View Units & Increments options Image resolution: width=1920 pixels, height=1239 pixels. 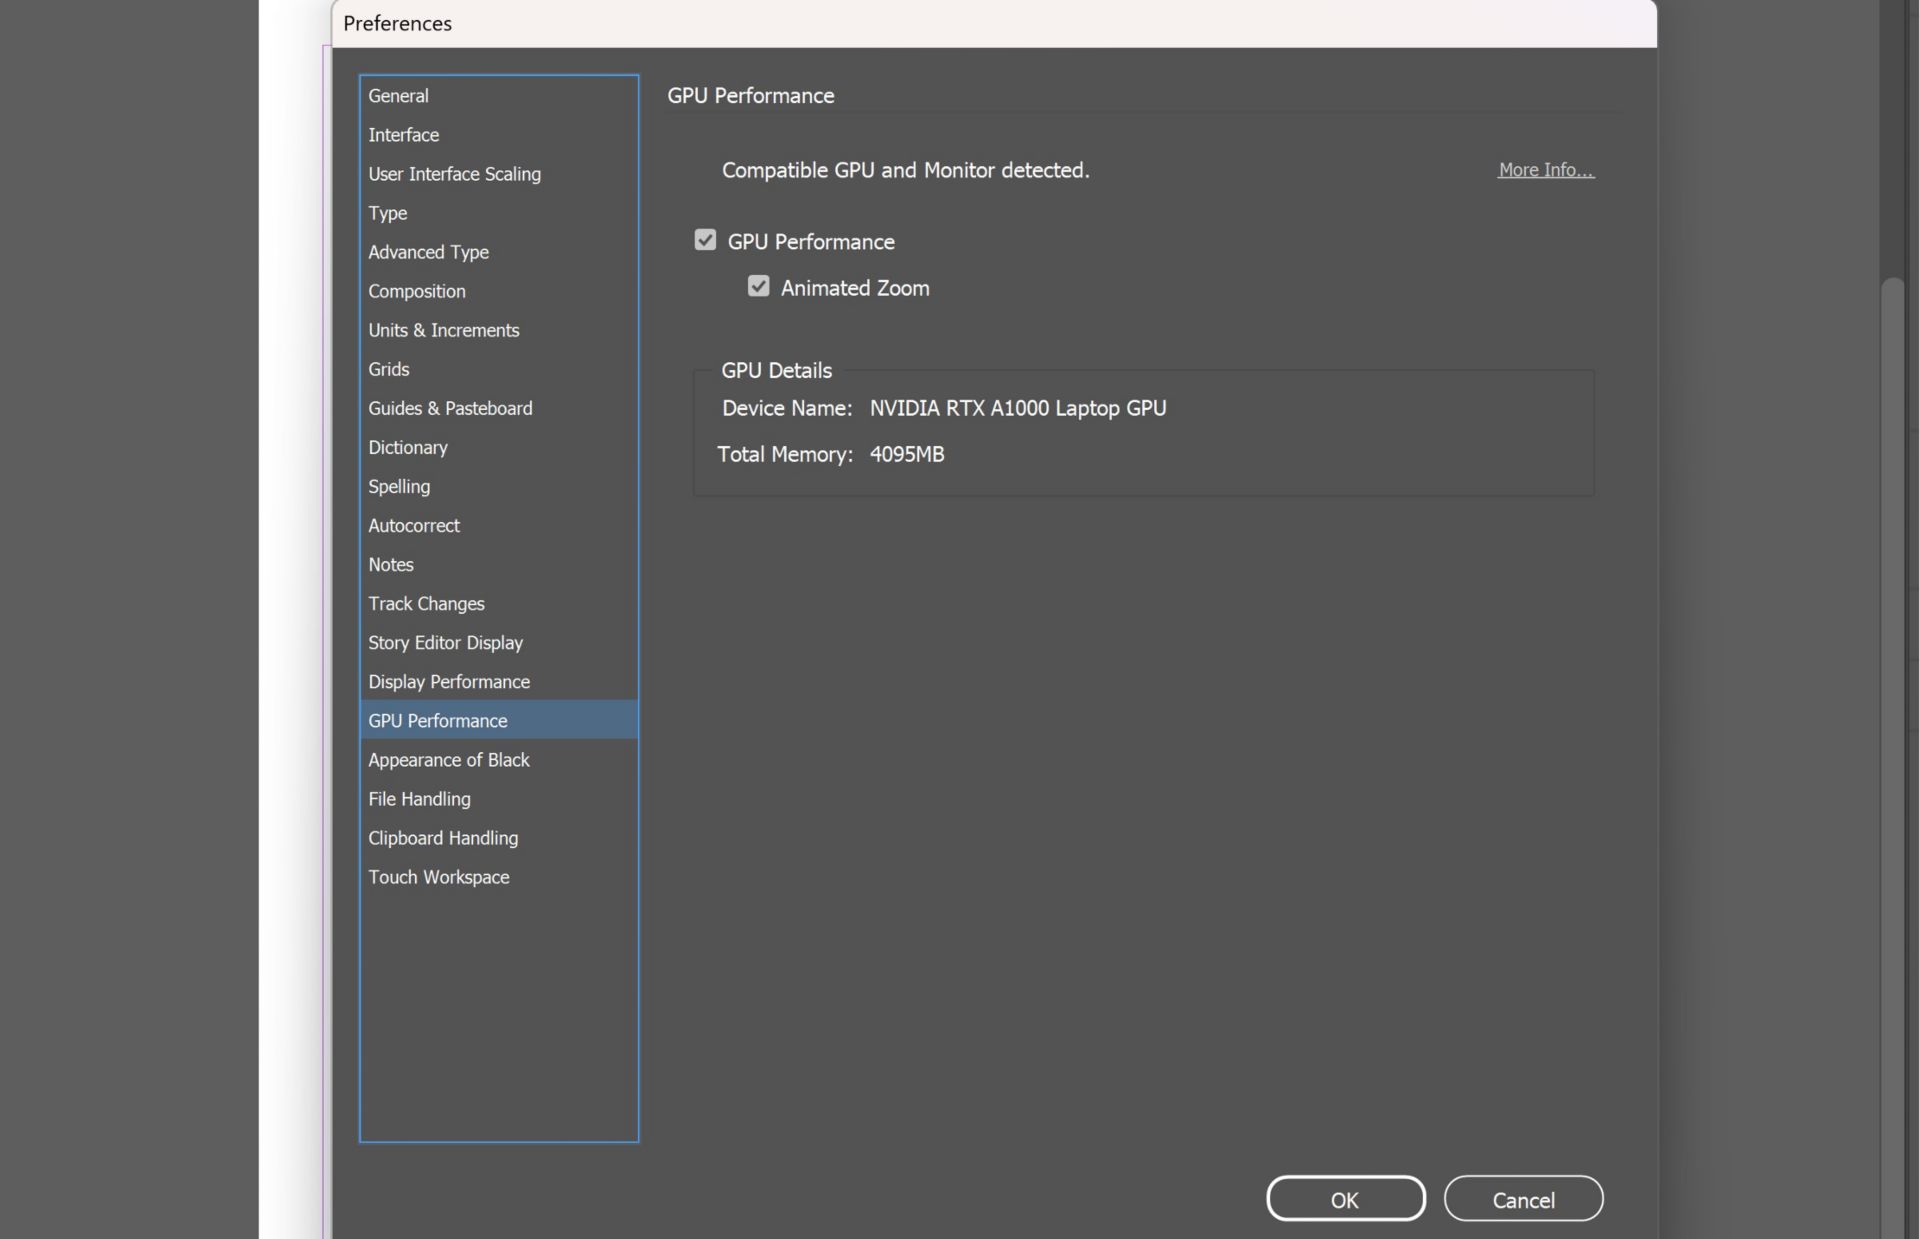443,330
